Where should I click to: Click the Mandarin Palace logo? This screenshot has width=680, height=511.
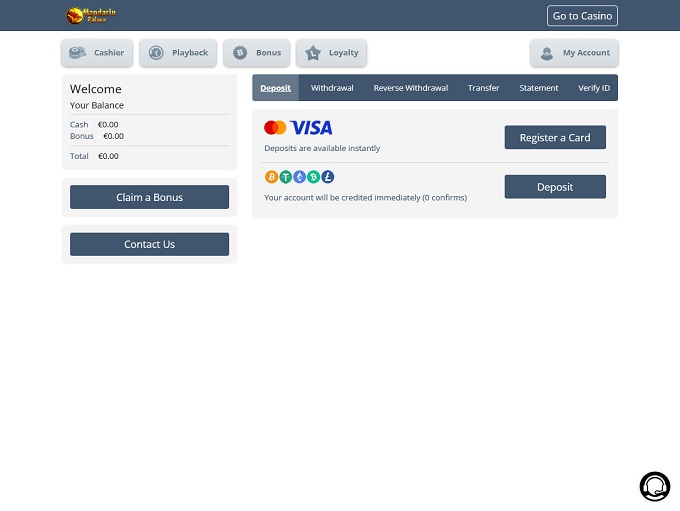pos(91,15)
